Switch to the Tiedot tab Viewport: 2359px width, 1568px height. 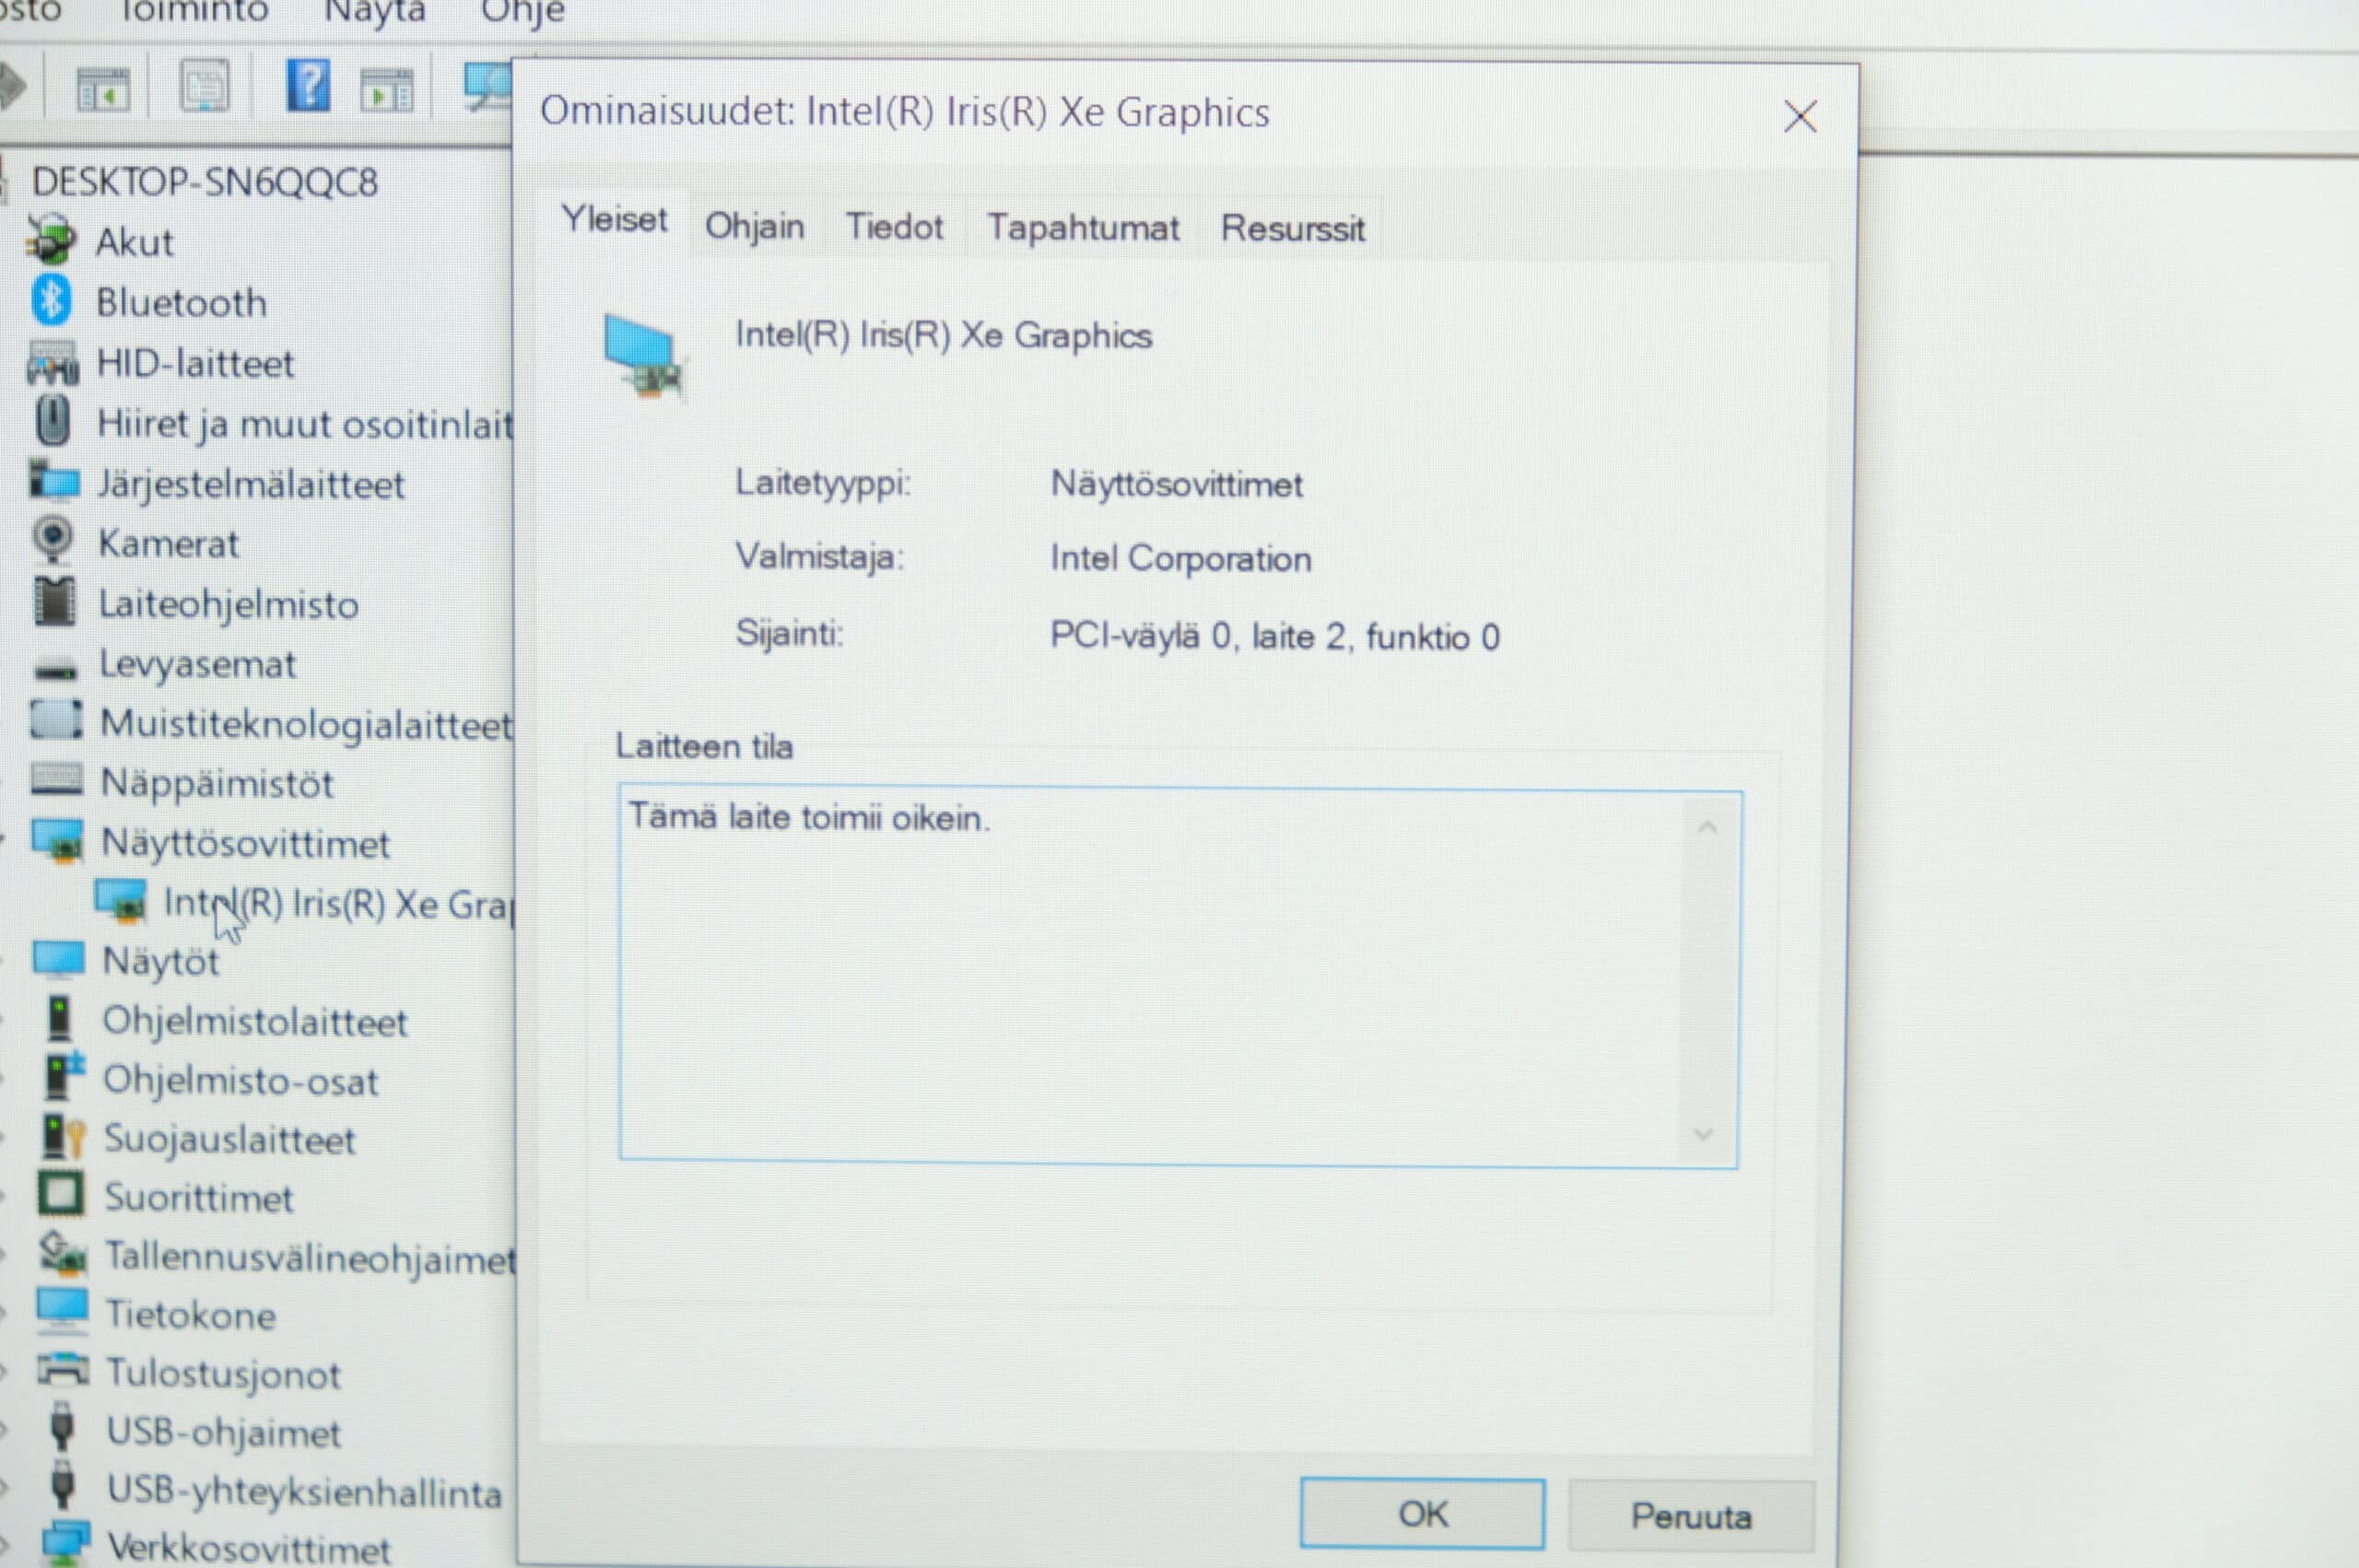click(x=895, y=228)
